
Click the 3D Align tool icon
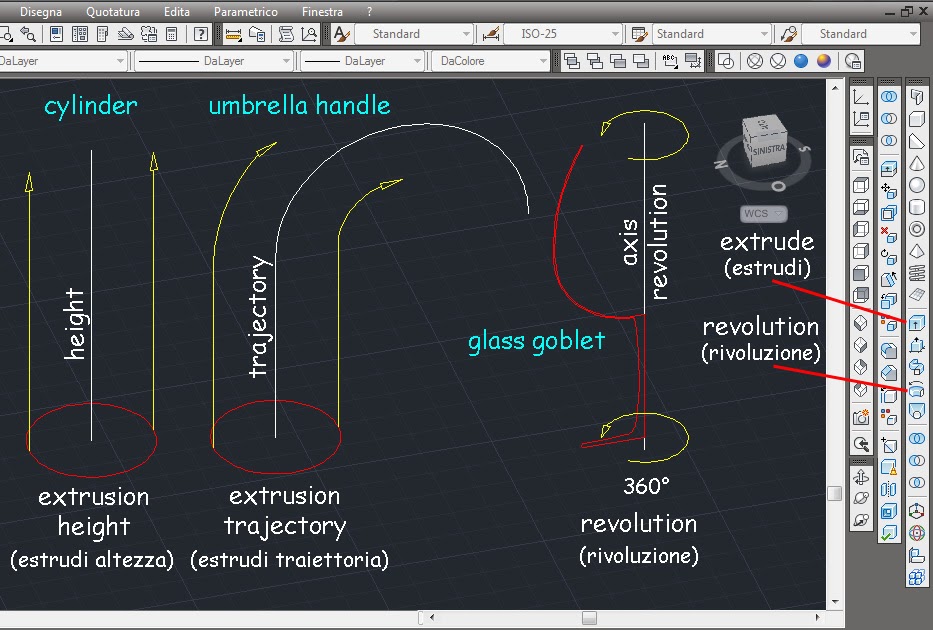pos(916,555)
